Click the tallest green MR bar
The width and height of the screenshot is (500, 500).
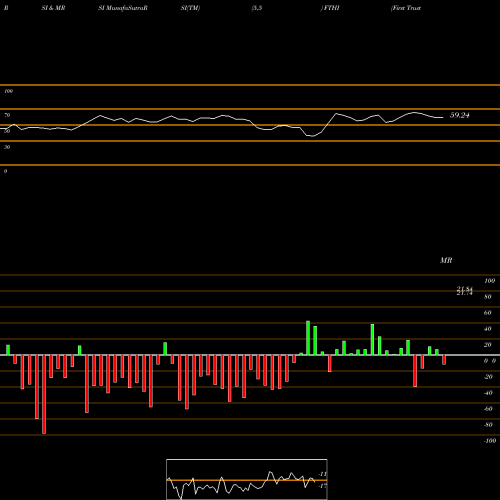pyautogui.click(x=308, y=338)
